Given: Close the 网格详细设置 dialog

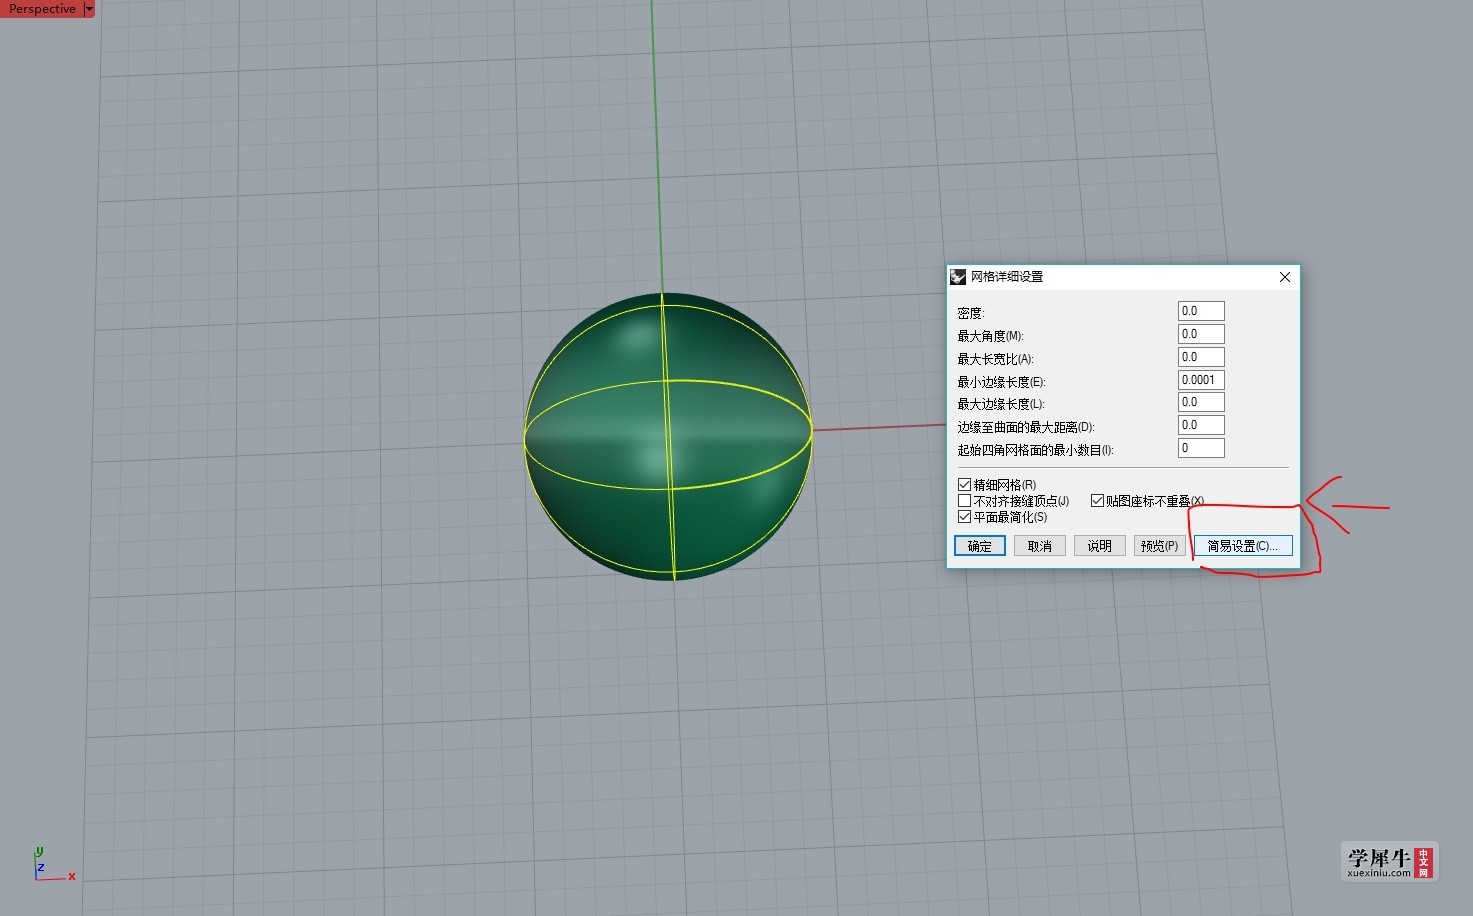Looking at the screenshot, I should tap(1285, 277).
